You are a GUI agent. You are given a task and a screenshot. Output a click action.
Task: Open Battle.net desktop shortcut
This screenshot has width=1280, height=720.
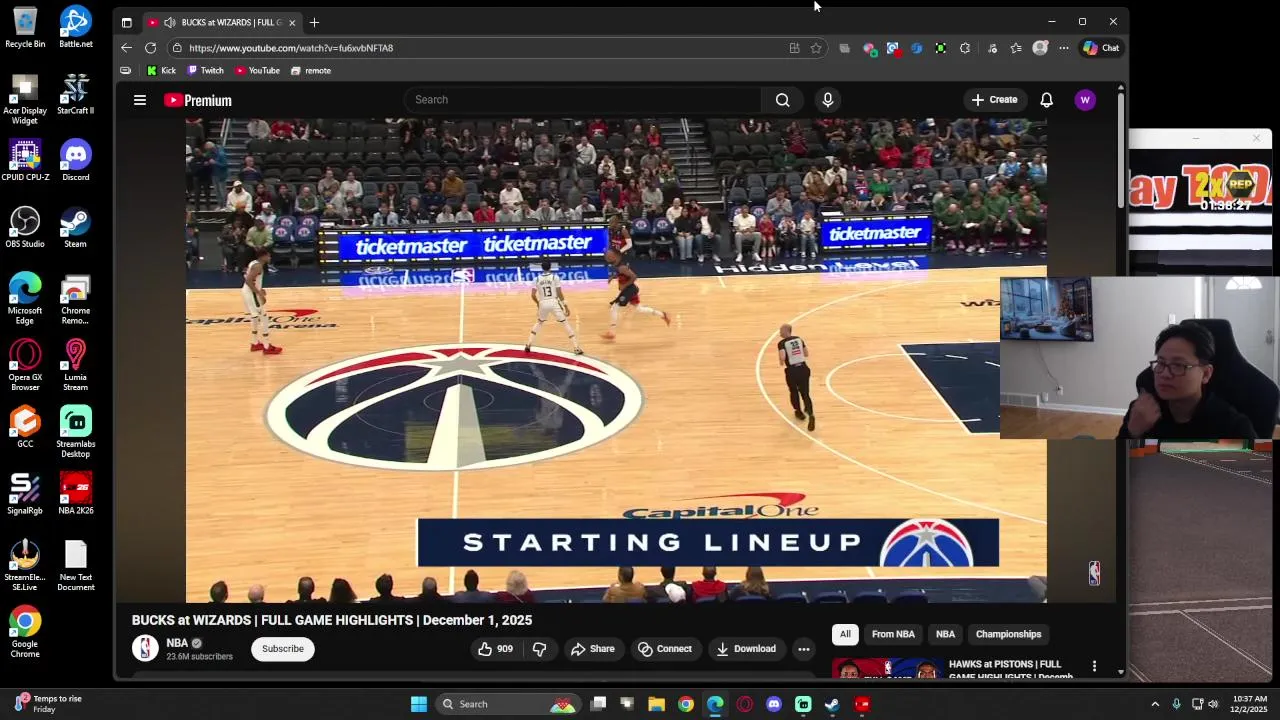75,27
